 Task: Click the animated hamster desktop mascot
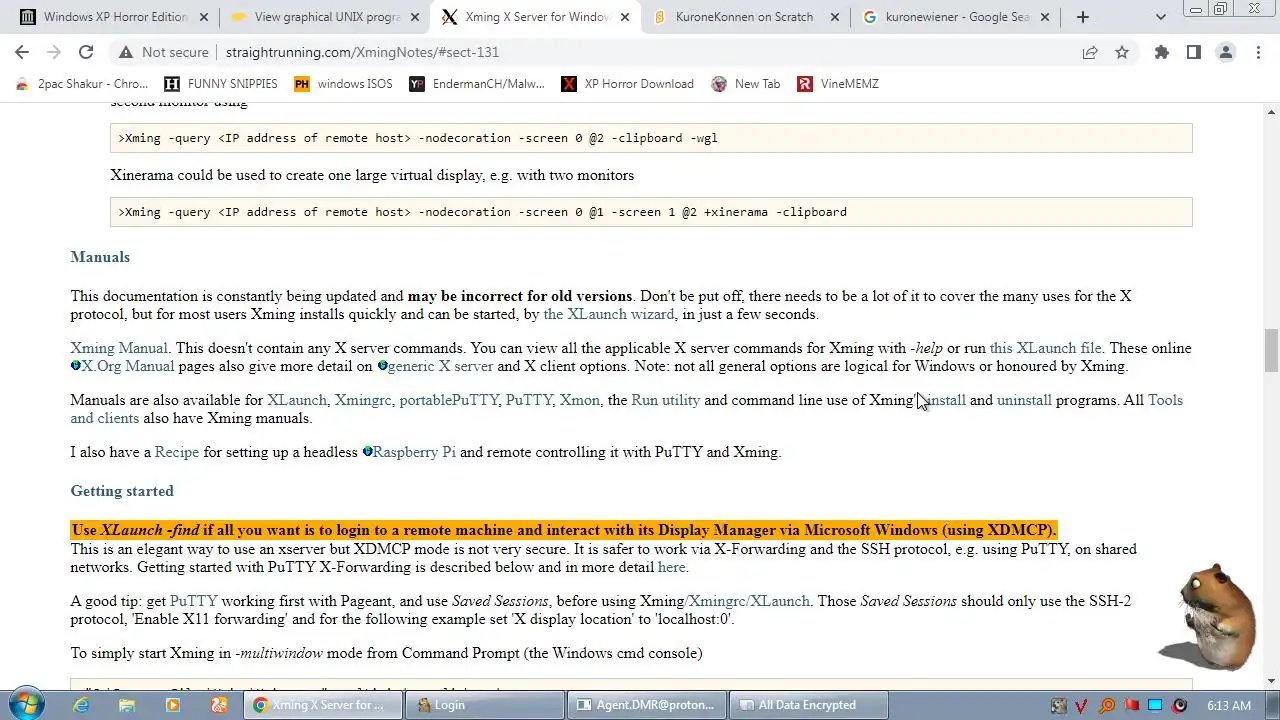[1210, 617]
